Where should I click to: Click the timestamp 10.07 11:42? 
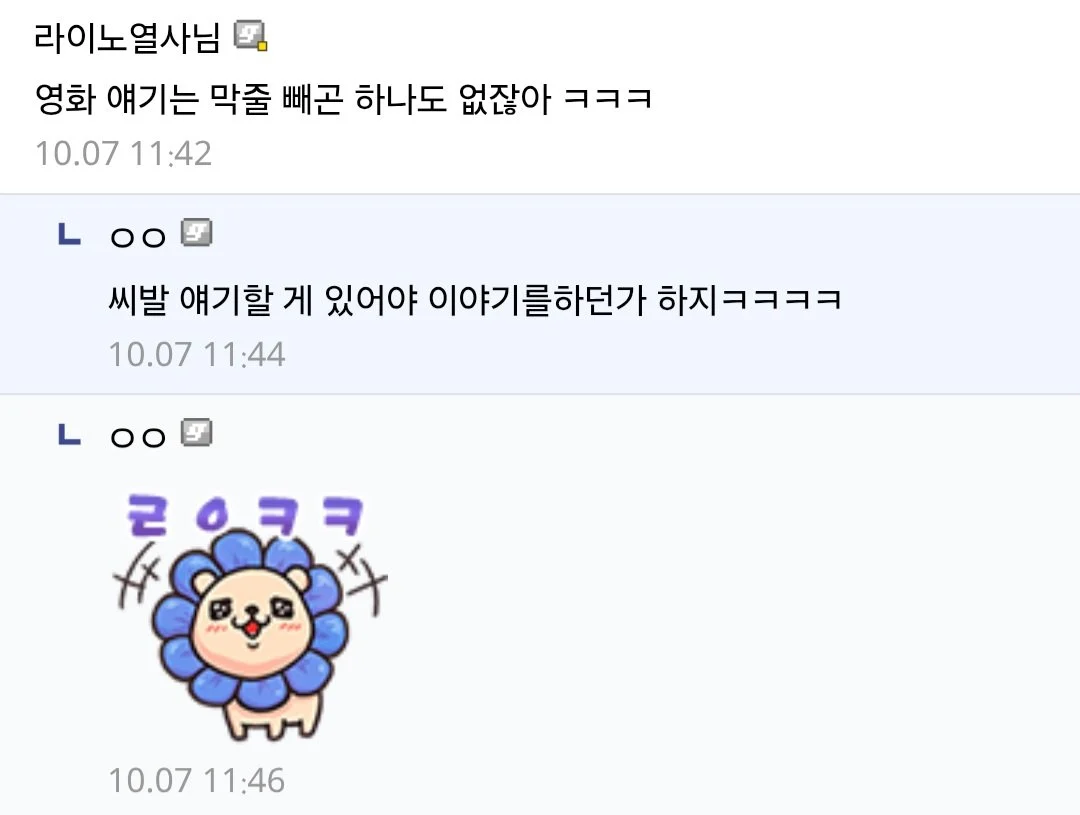123,154
